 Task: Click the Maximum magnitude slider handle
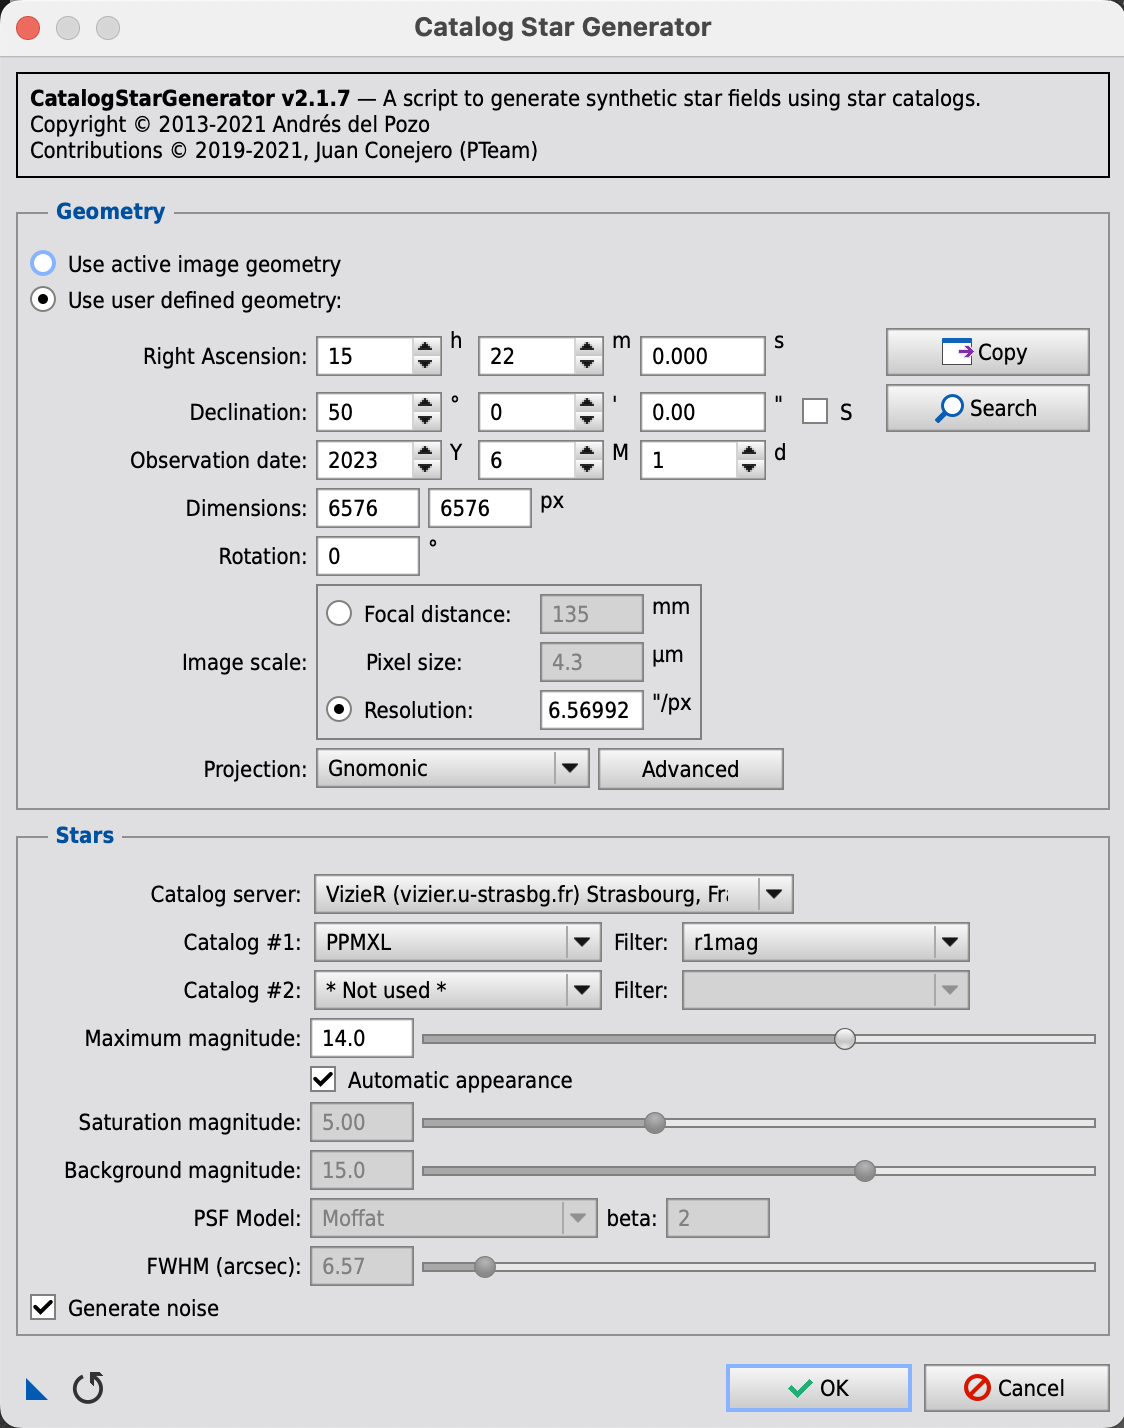845,1038
